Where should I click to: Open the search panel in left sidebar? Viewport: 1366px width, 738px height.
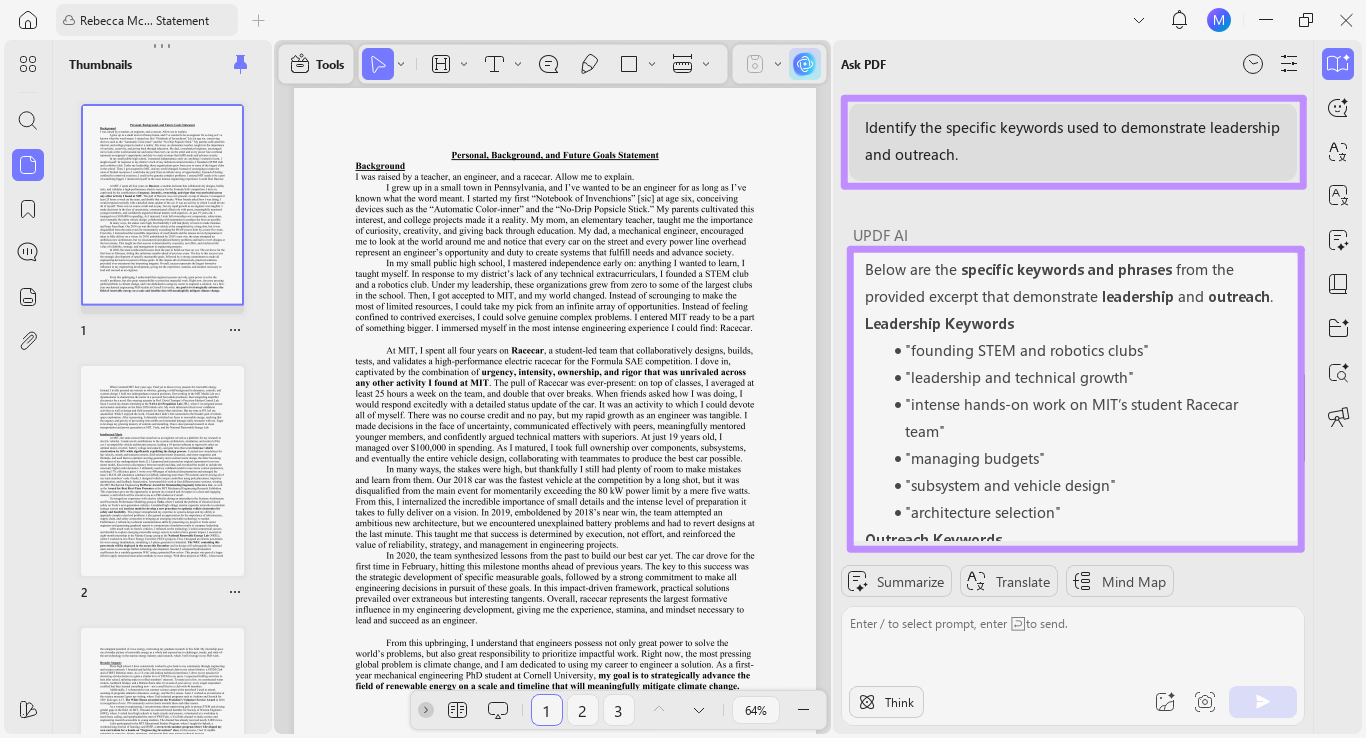pos(28,121)
